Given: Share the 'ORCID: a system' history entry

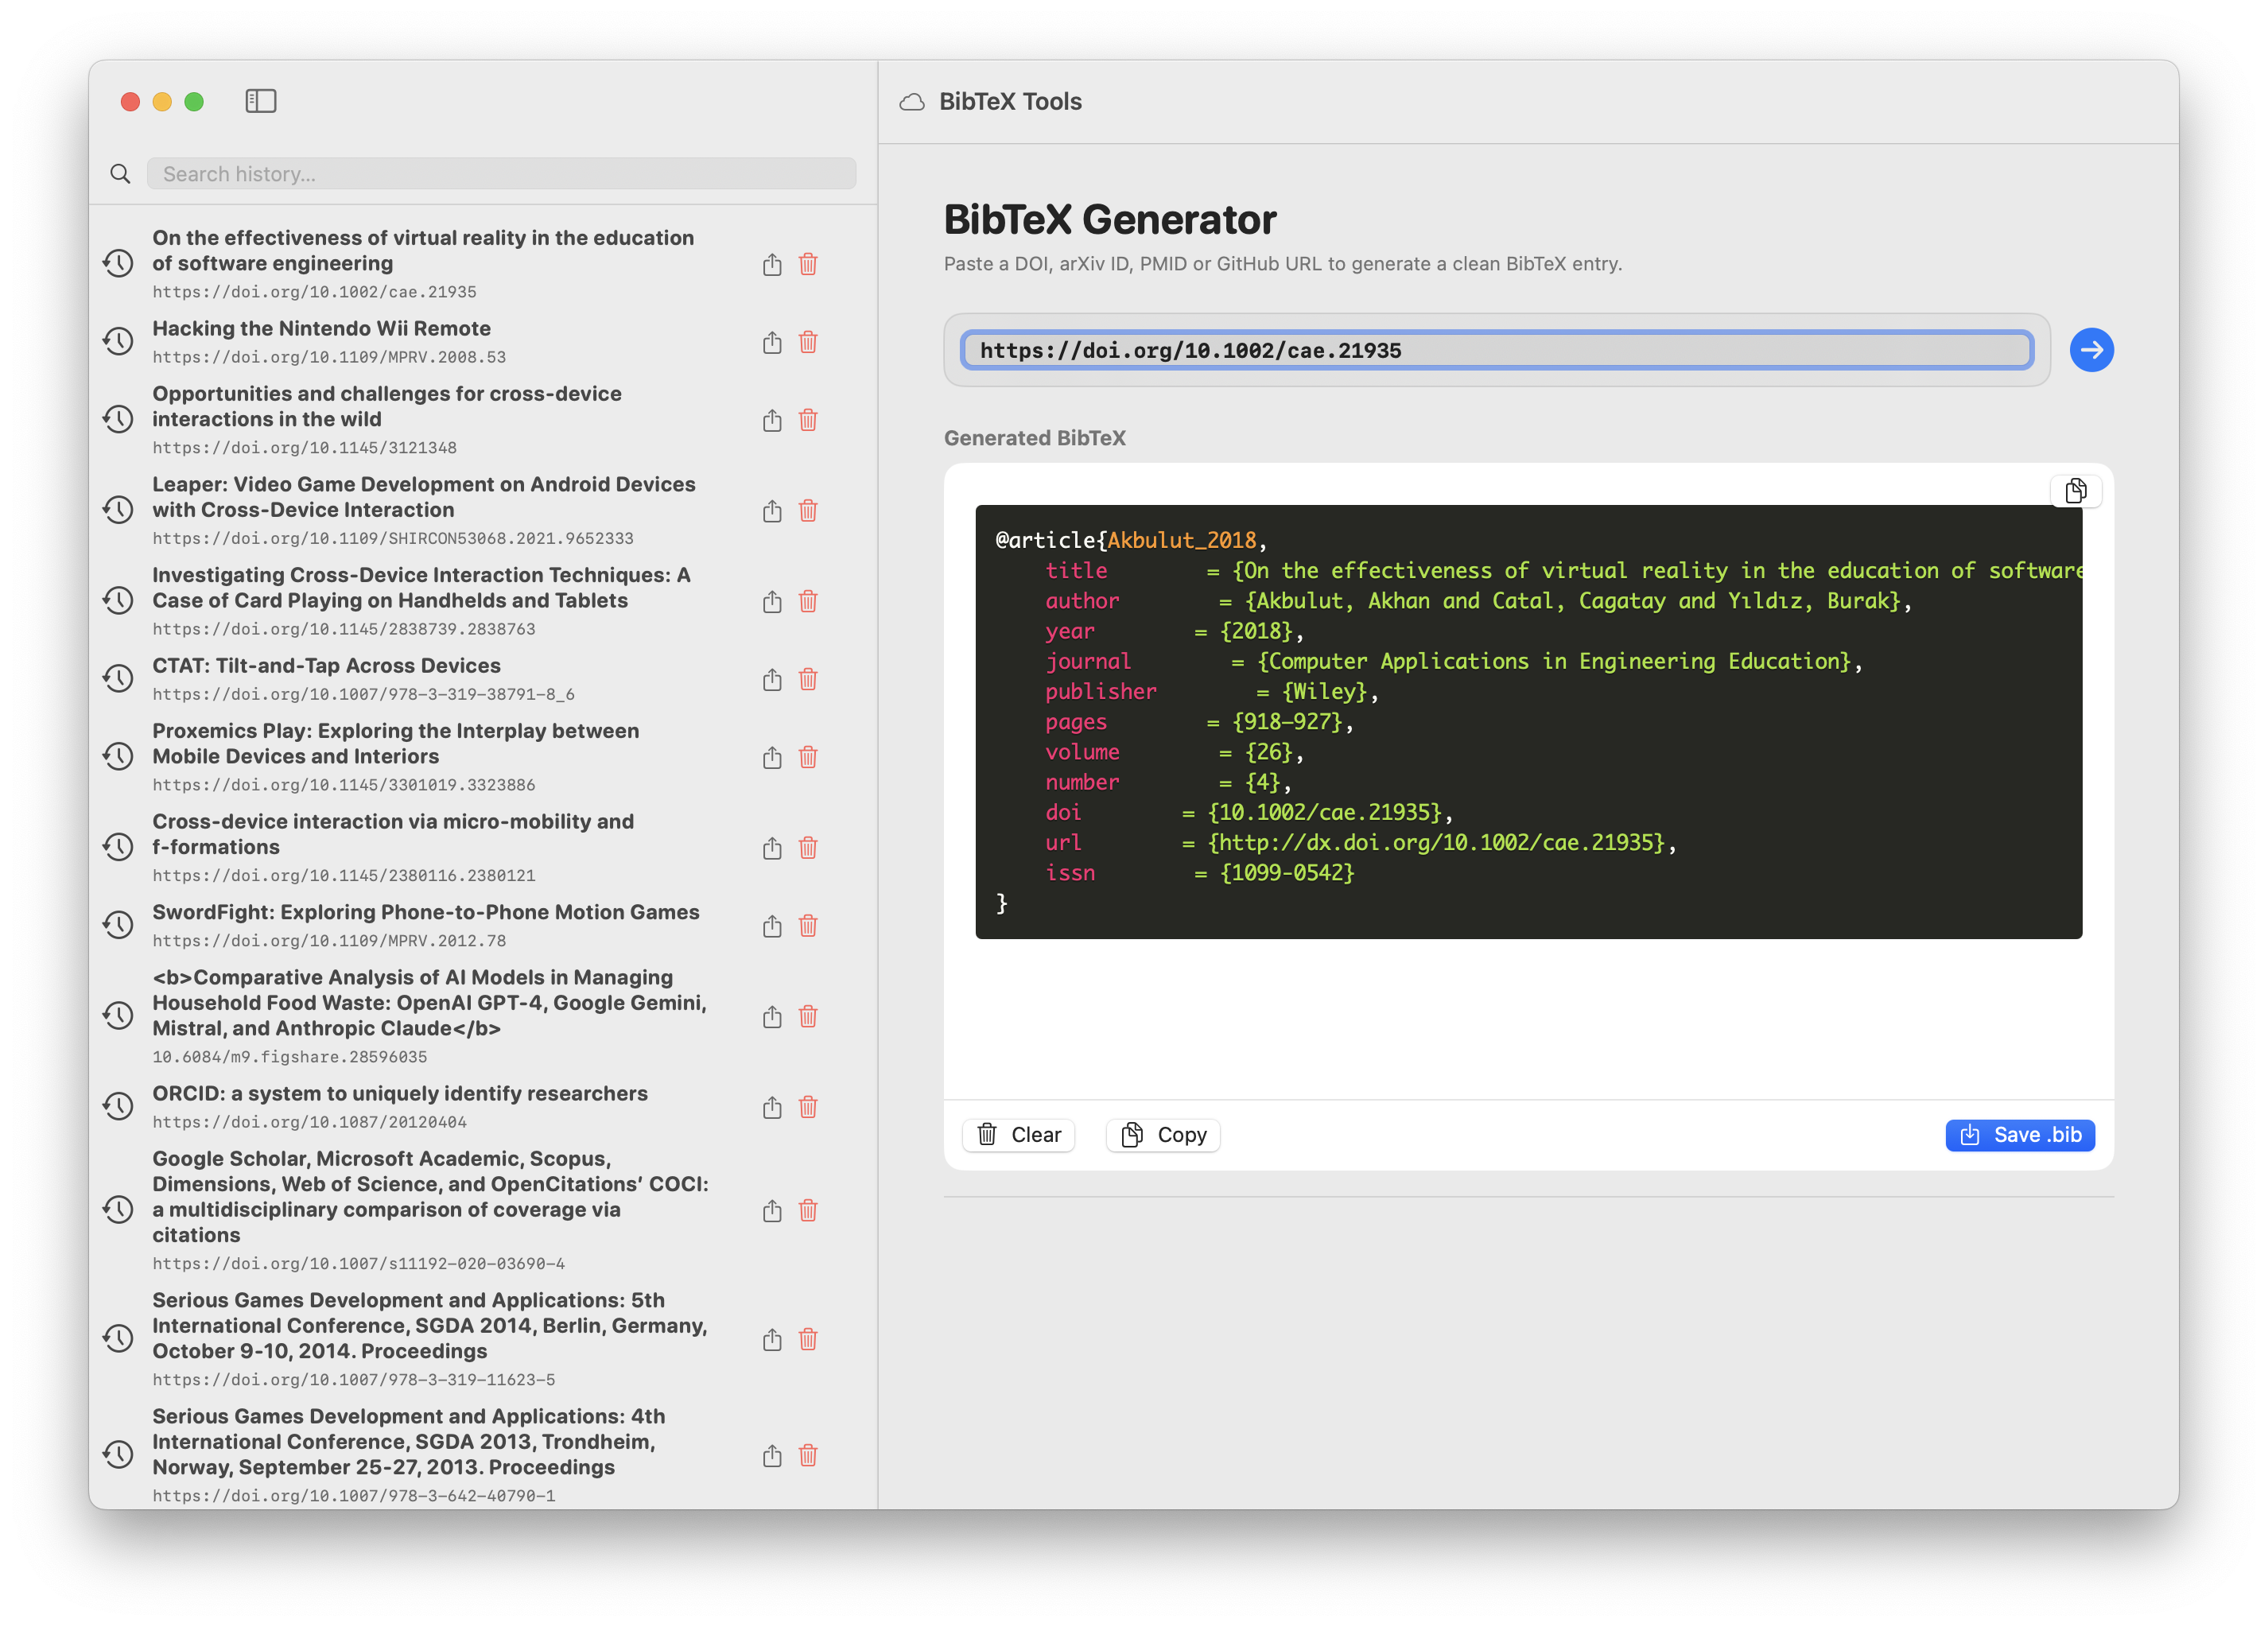Looking at the screenshot, I should coord(772,1107).
